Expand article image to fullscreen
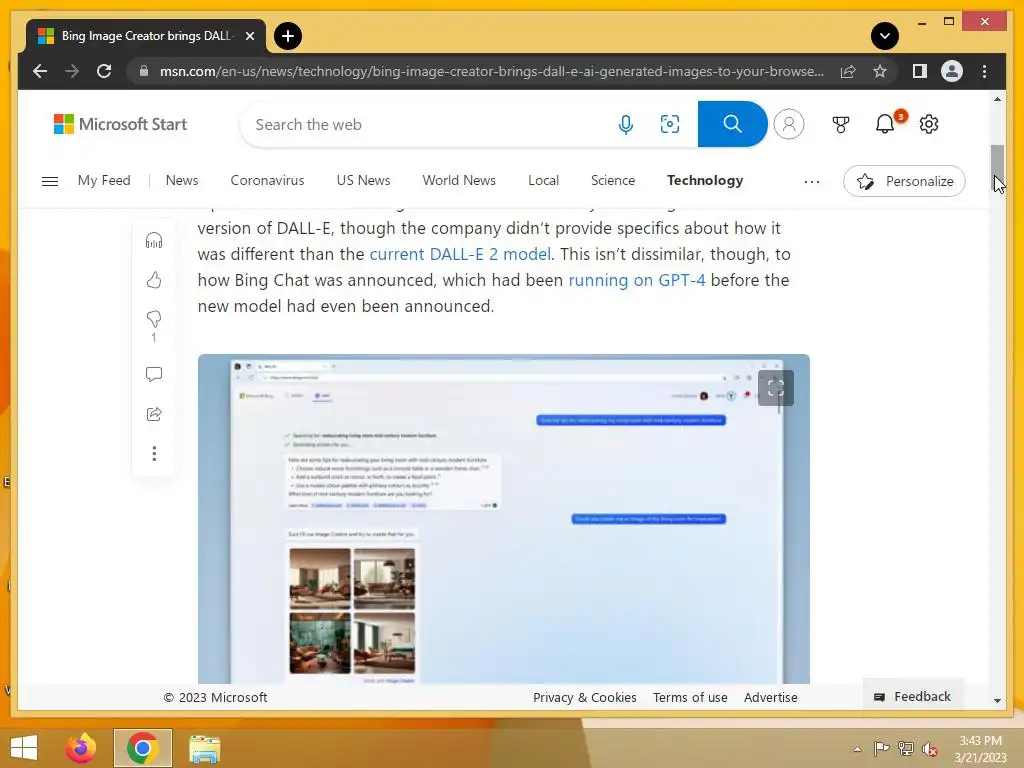Viewport: 1024px width, 768px height. click(775, 388)
